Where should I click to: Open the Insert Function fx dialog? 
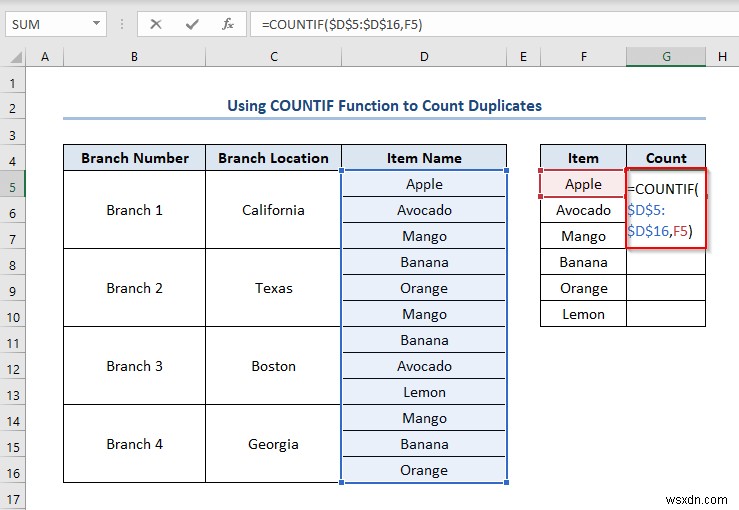tap(228, 24)
